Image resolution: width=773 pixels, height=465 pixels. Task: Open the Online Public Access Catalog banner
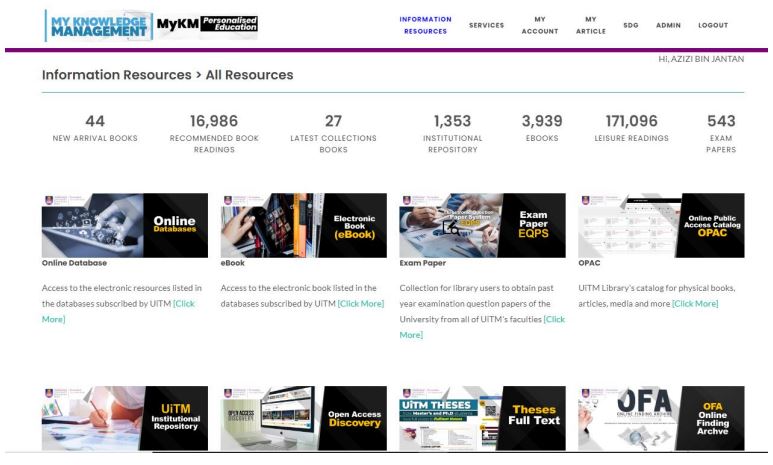point(661,225)
